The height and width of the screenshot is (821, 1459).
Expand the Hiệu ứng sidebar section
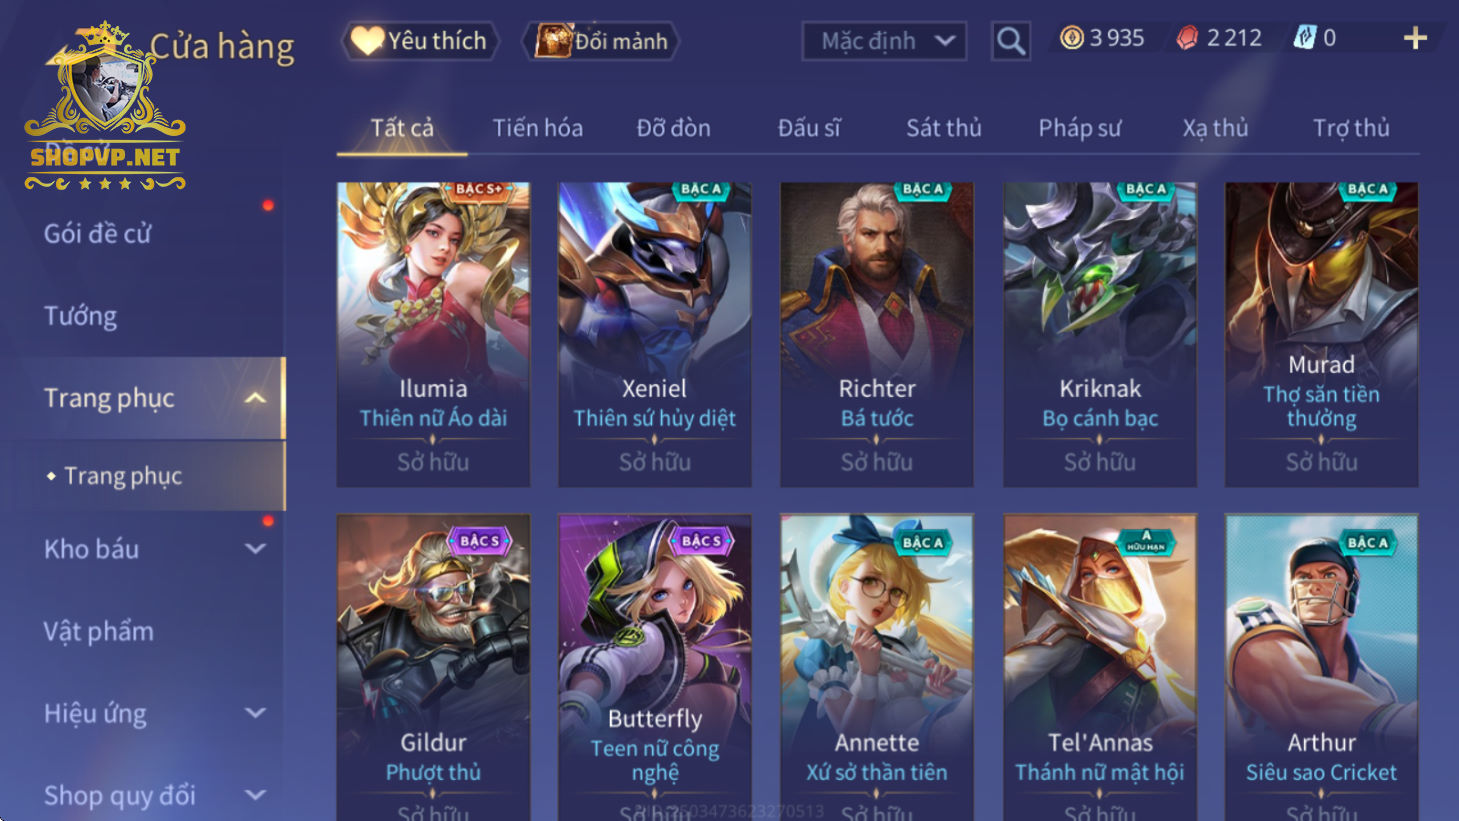[x=256, y=713]
